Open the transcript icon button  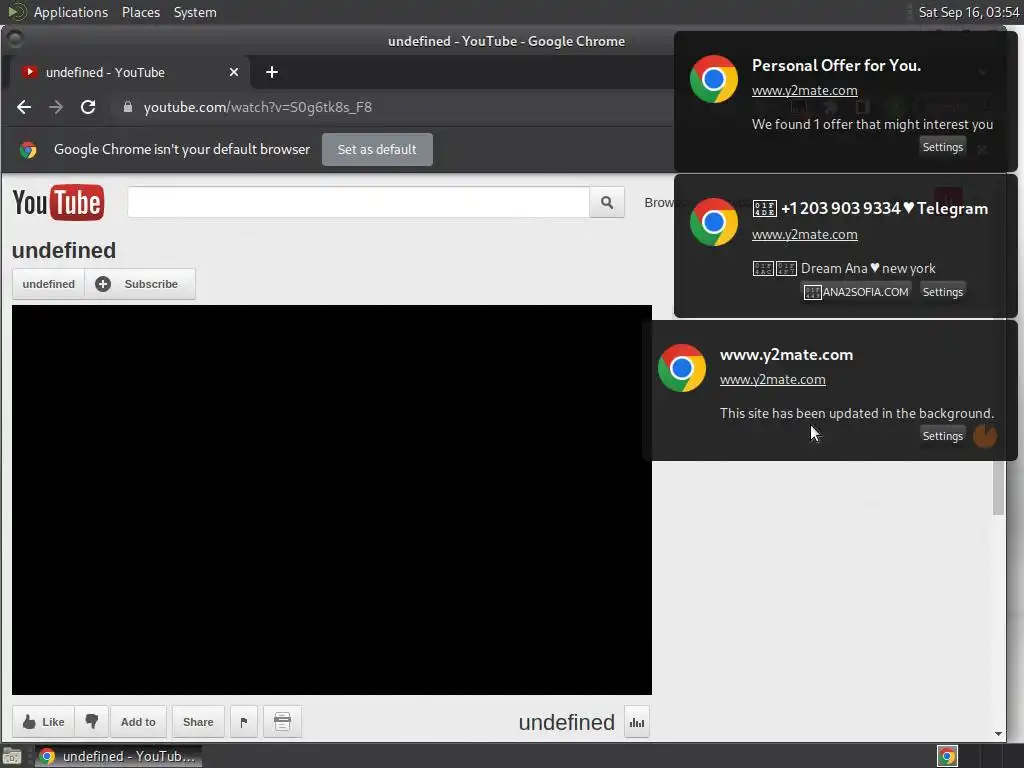pos(282,722)
